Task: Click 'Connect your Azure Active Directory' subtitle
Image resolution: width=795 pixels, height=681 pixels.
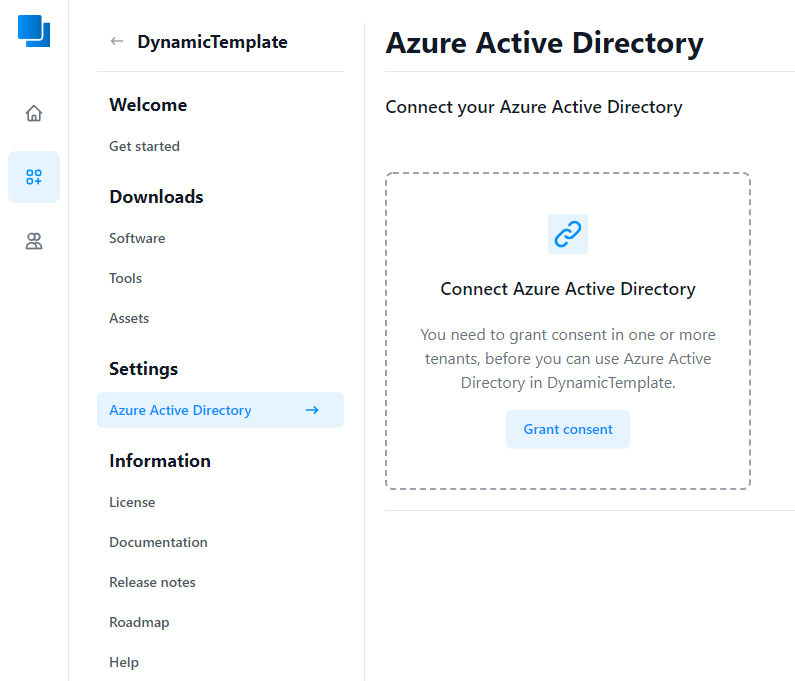Action: [x=534, y=107]
